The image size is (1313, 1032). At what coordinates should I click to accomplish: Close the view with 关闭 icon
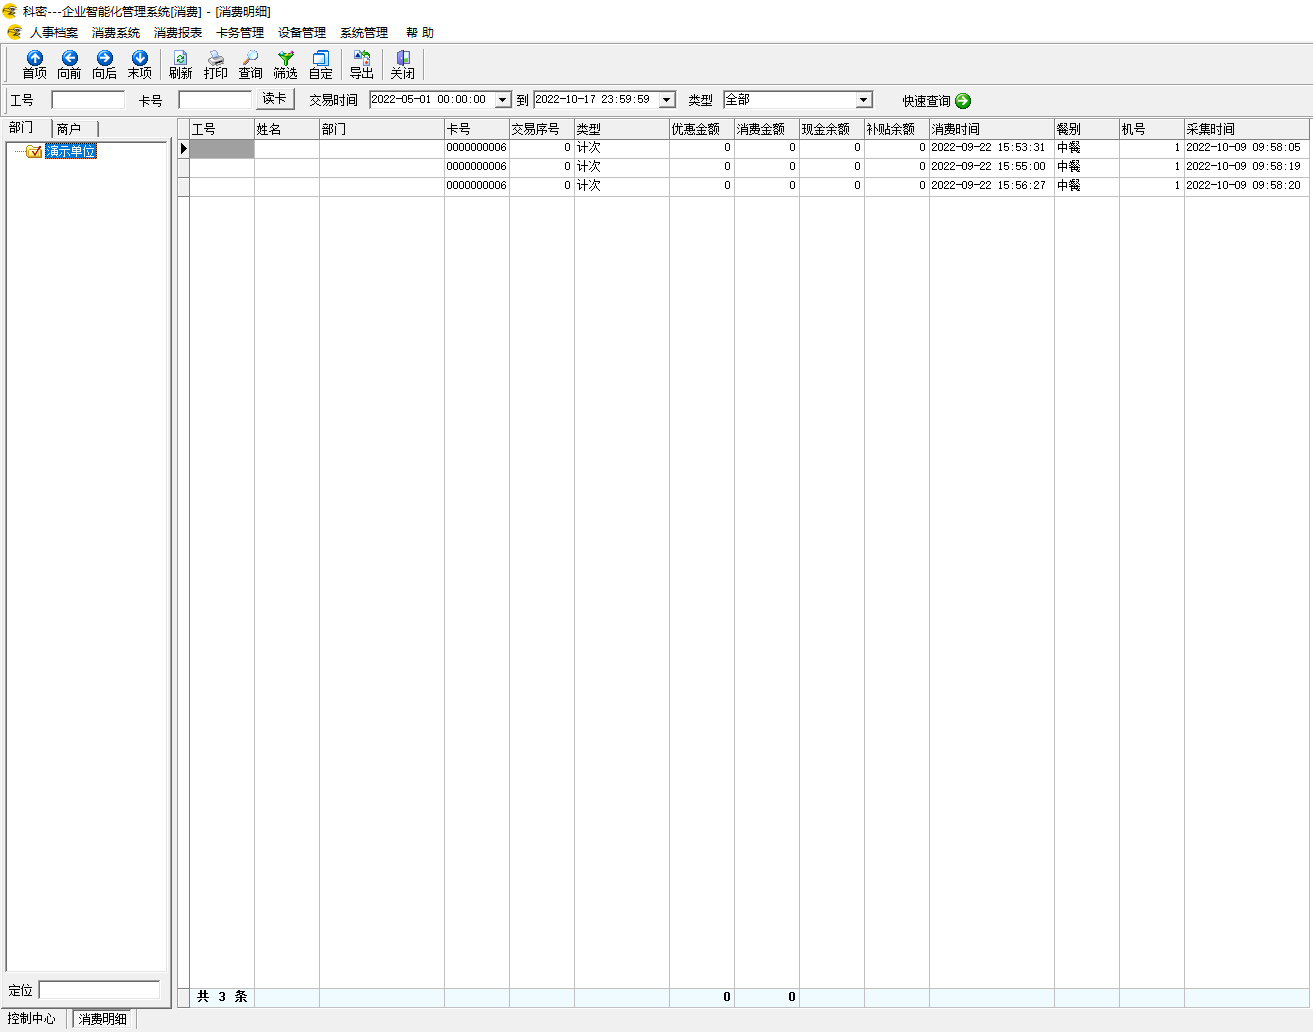tap(403, 65)
